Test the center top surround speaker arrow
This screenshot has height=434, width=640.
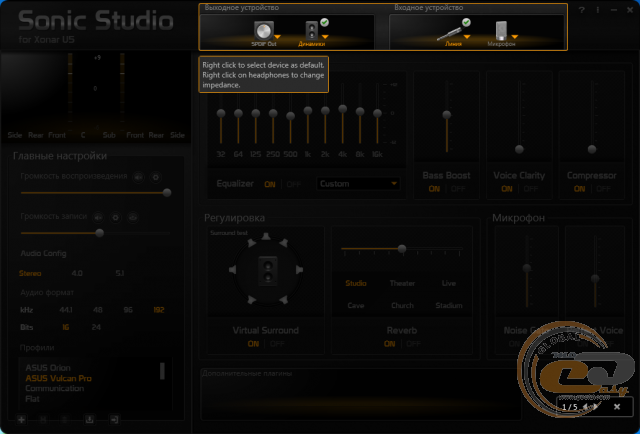pyautogui.click(x=266, y=236)
